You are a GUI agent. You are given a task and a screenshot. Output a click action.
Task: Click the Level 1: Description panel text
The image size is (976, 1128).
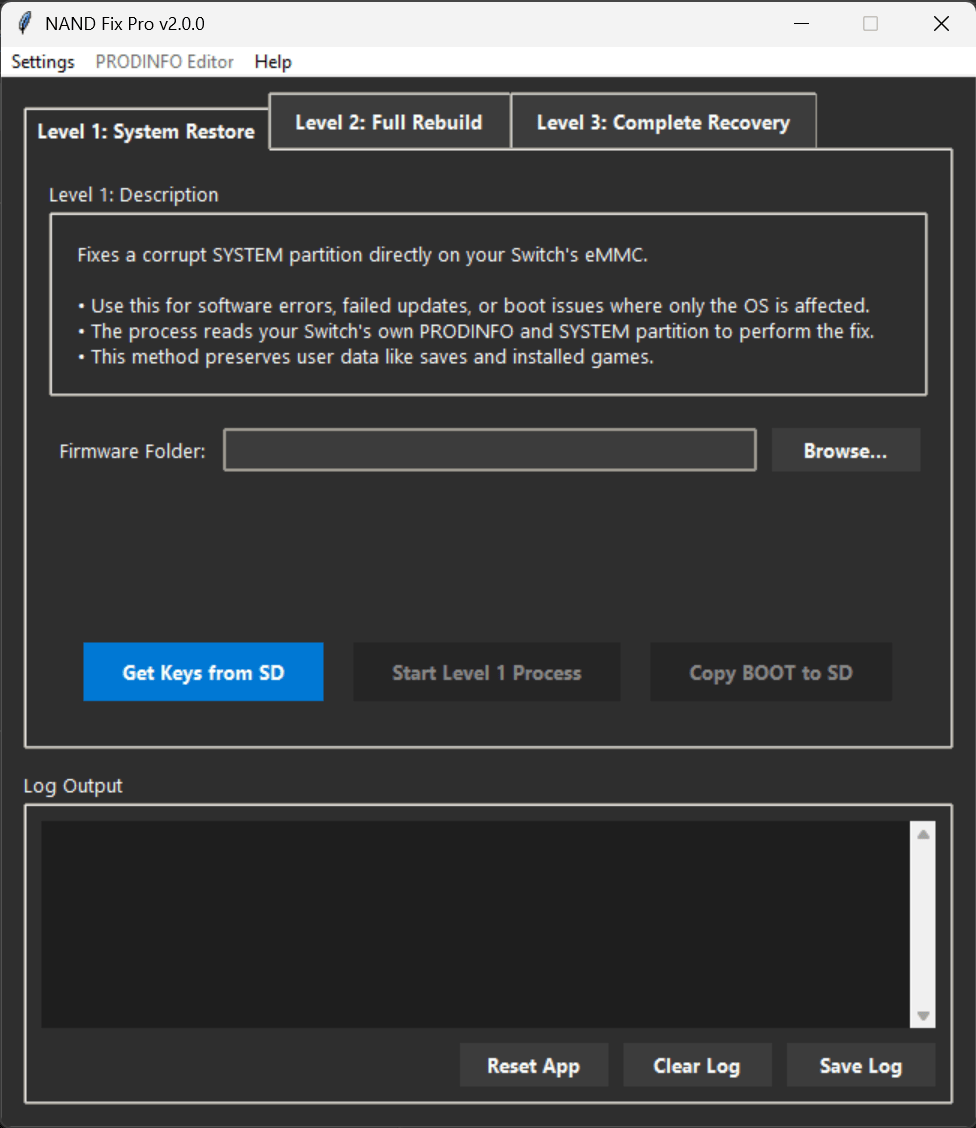click(x=487, y=305)
